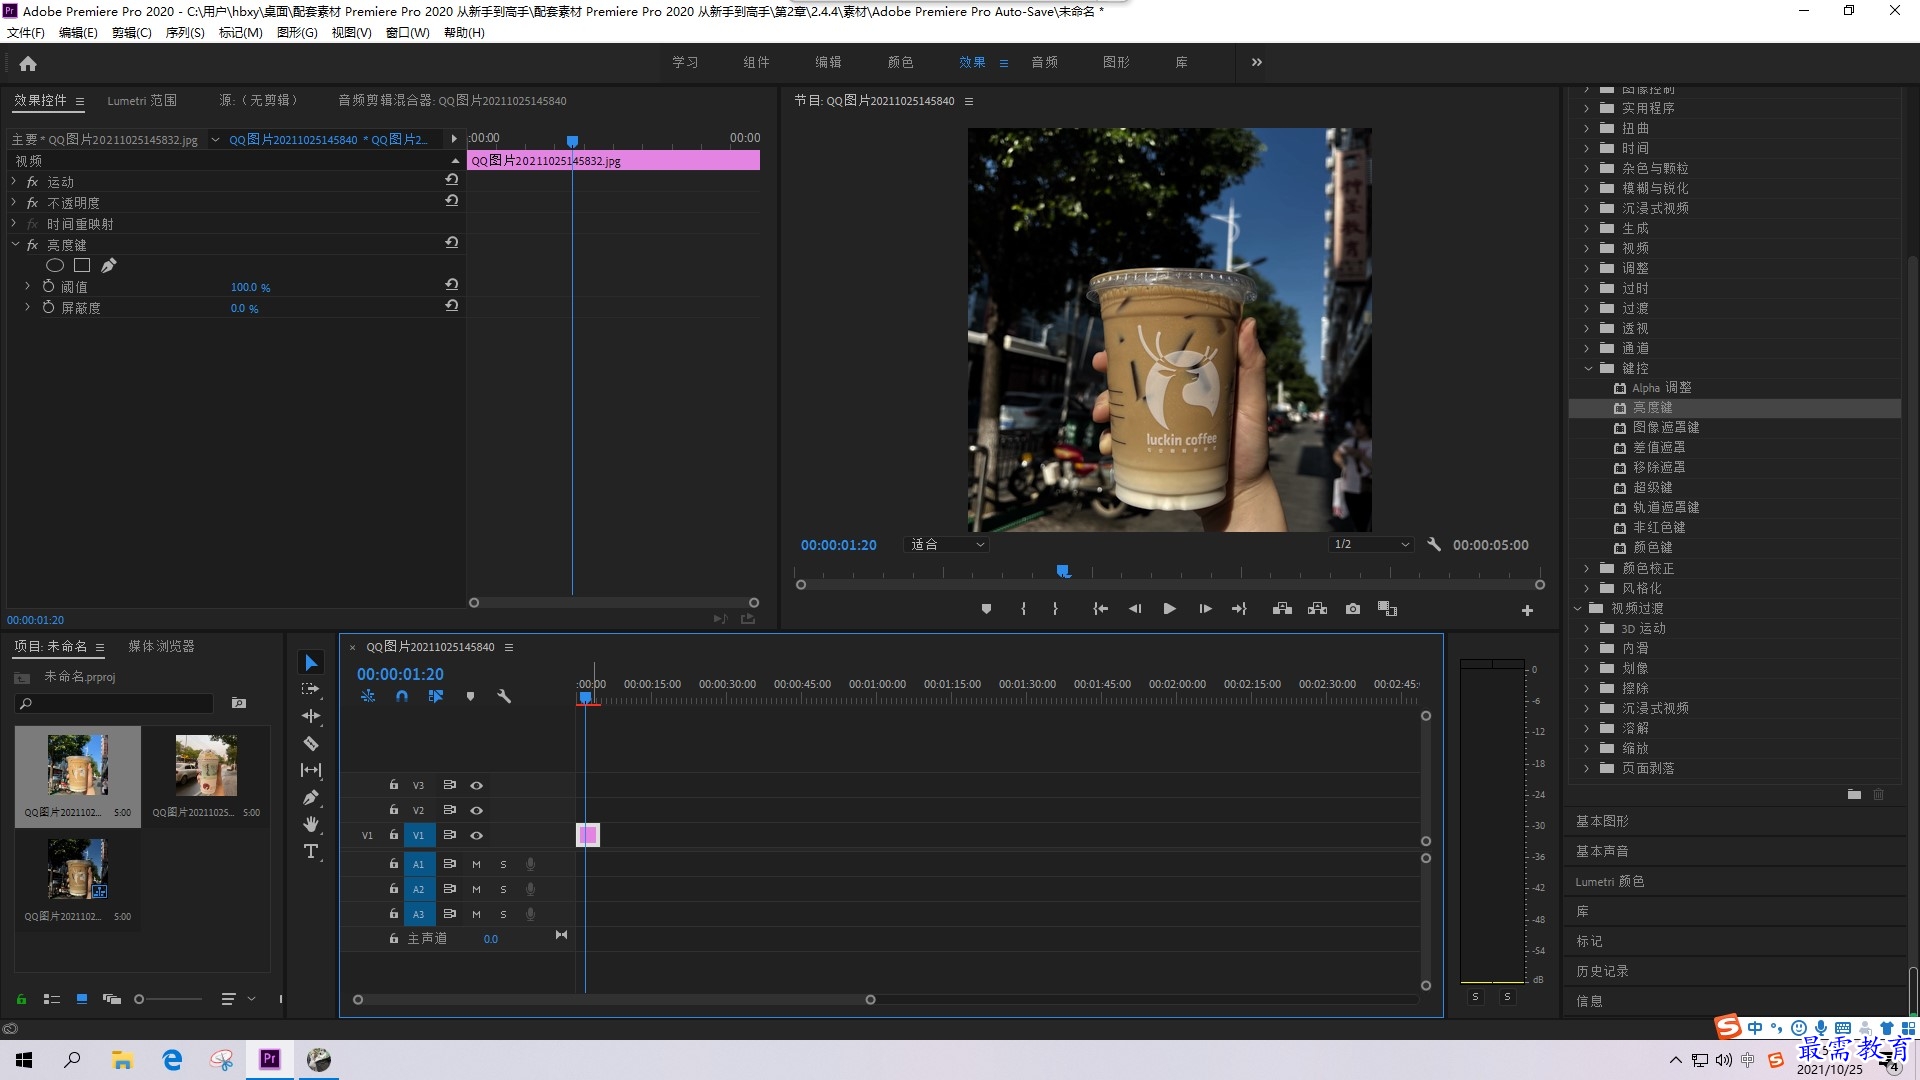Toggle lock on track V3
Screen dimensions: 1920x1080
[394, 785]
